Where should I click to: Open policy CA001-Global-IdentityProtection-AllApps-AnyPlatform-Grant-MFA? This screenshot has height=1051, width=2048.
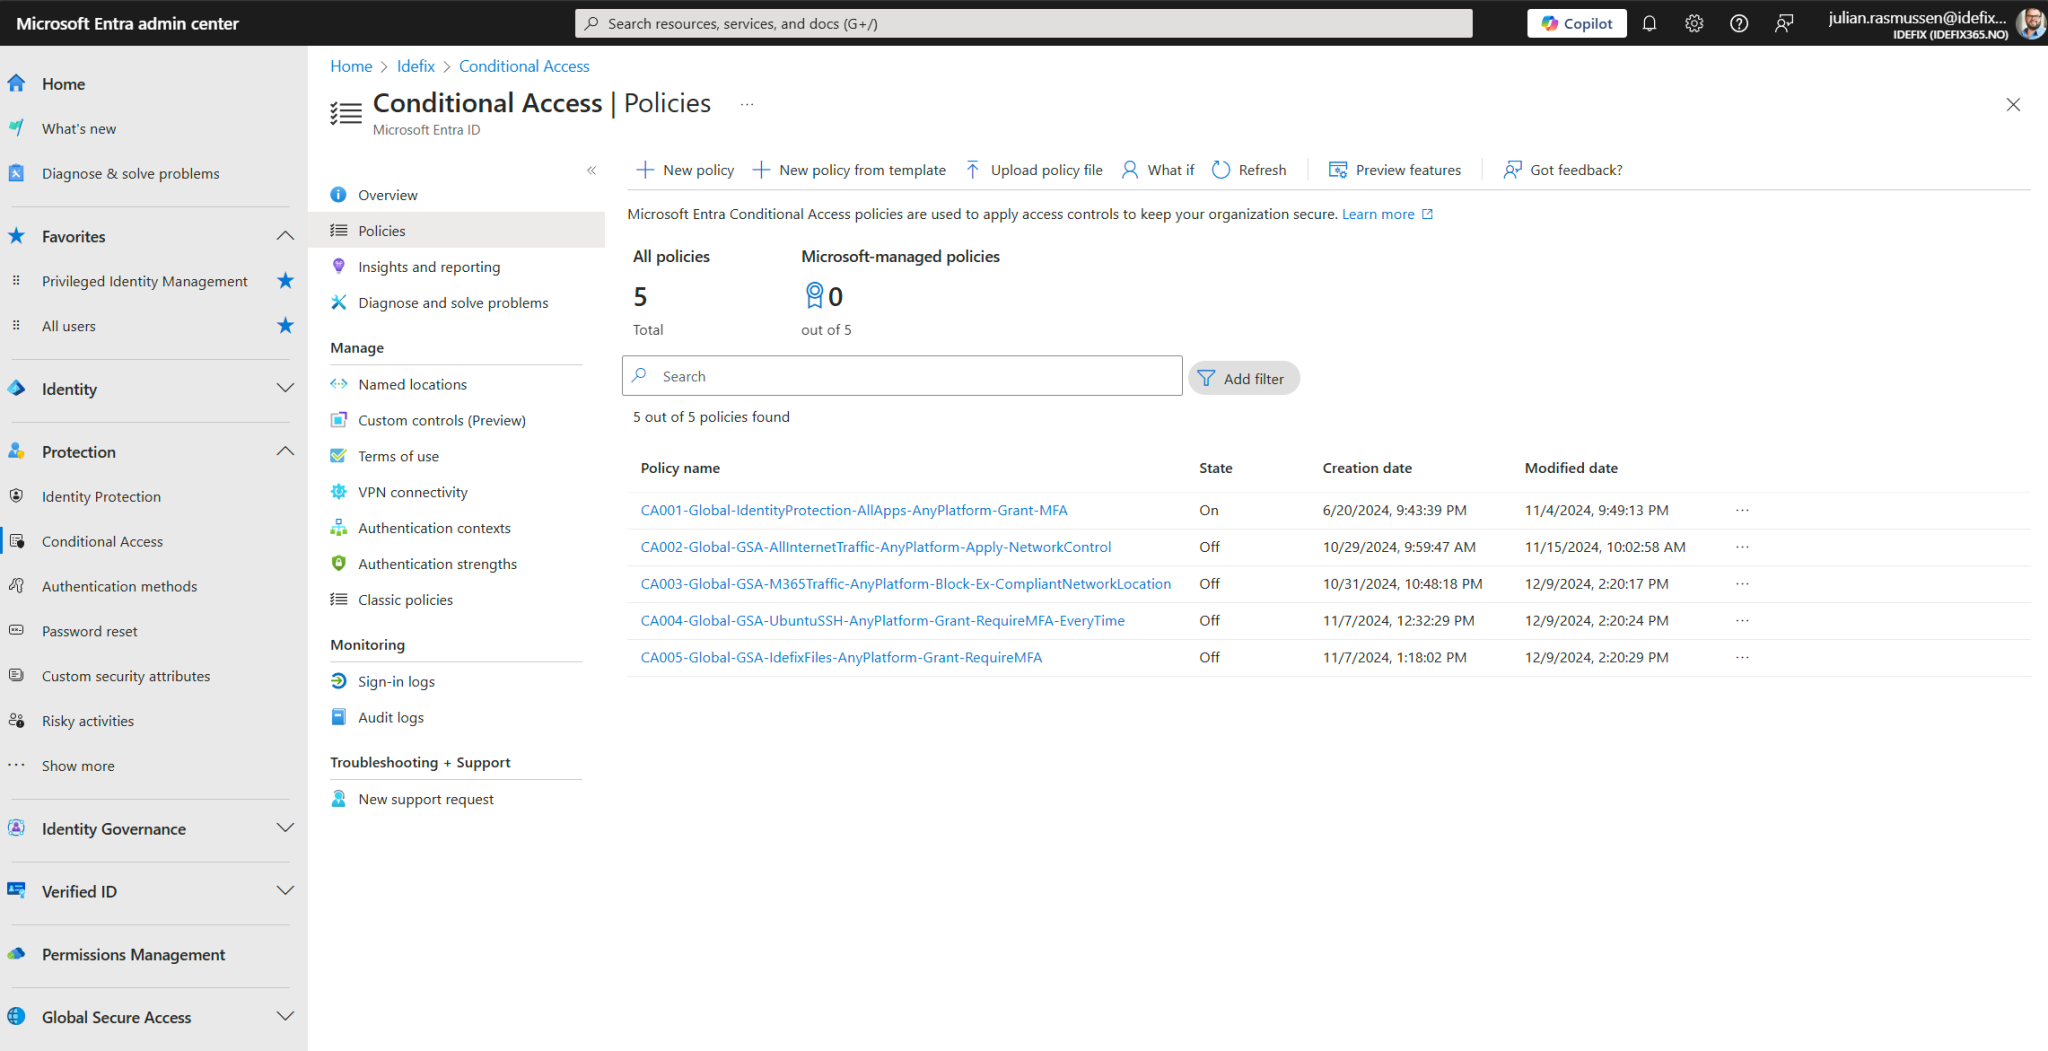click(854, 510)
